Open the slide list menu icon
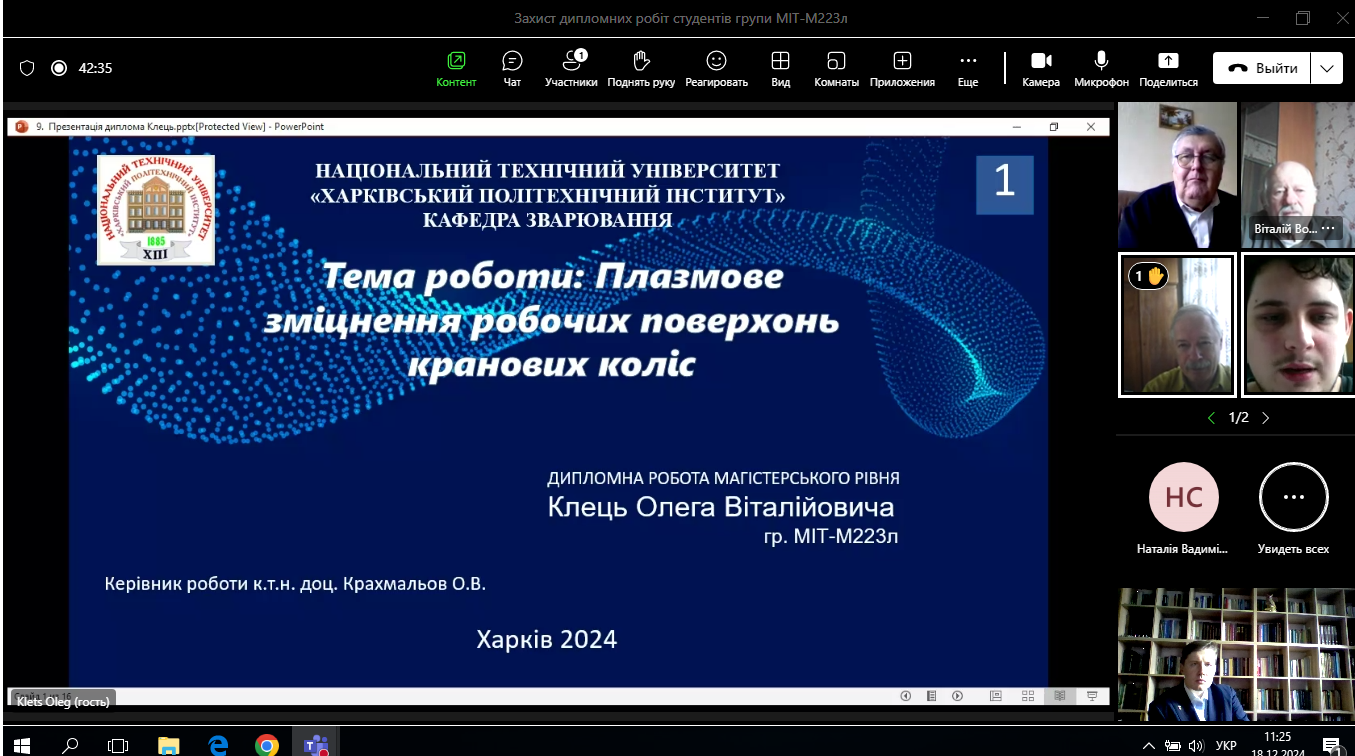1355x756 pixels. tap(931, 696)
